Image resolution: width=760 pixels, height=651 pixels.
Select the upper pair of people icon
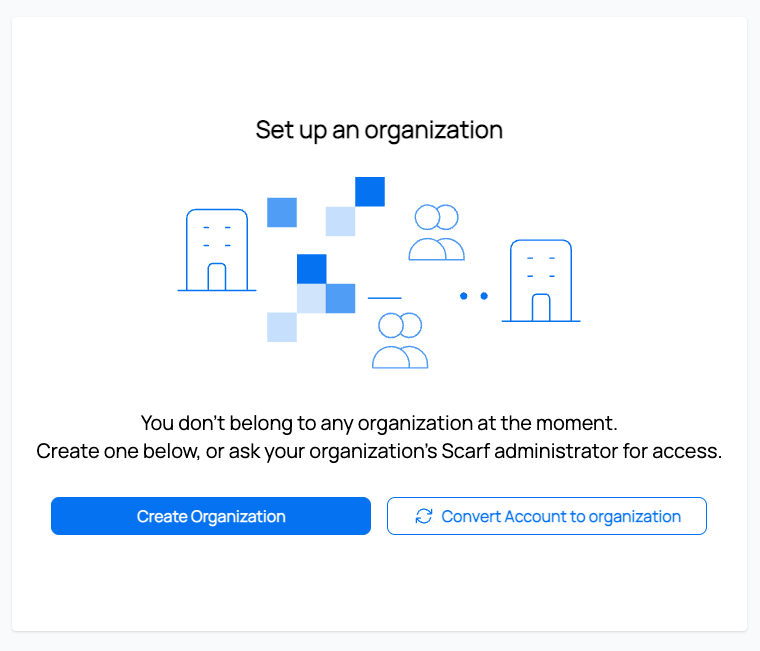(x=436, y=232)
